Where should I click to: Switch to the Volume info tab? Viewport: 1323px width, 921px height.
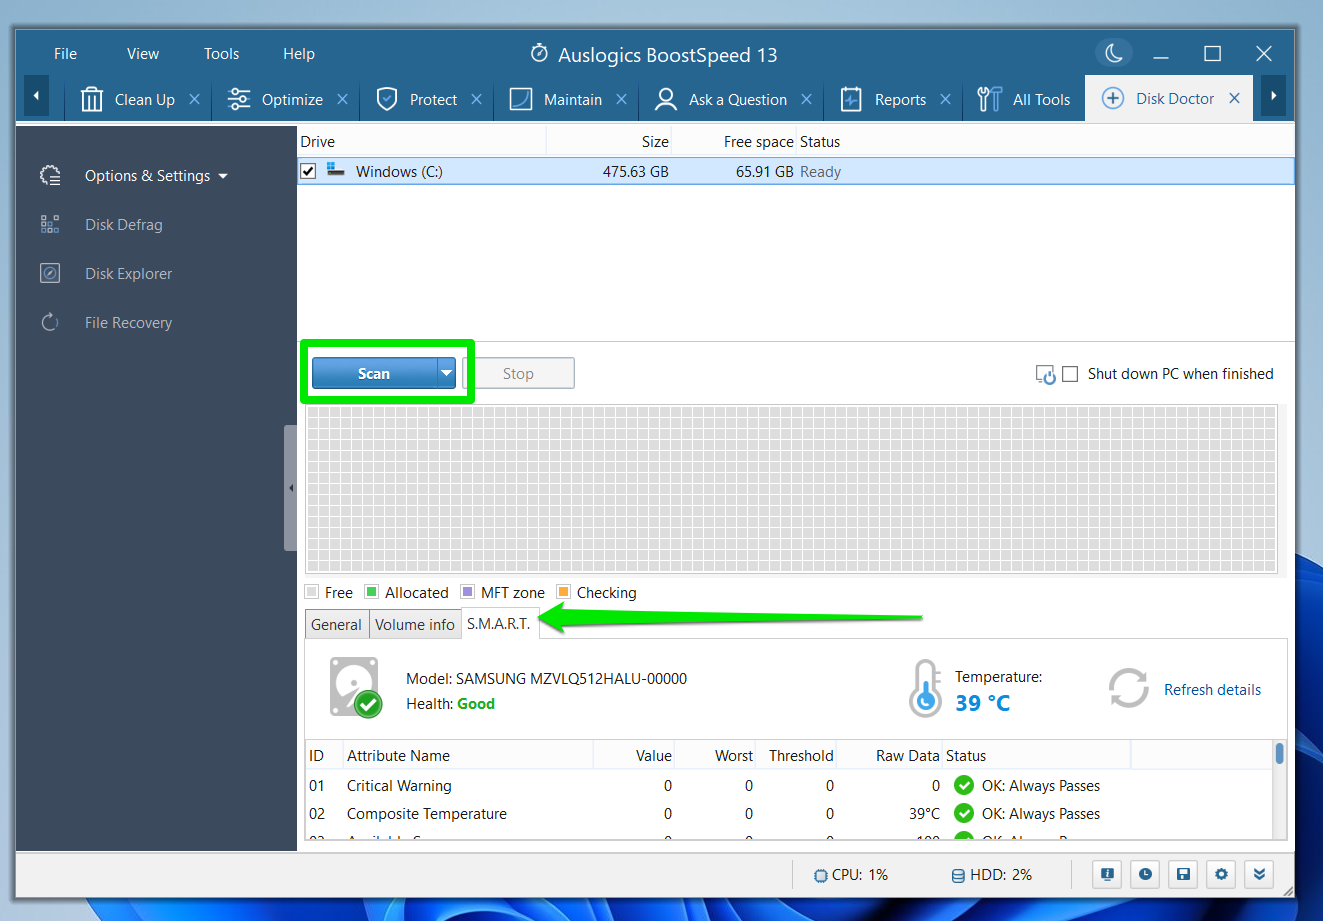pyautogui.click(x=414, y=625)
